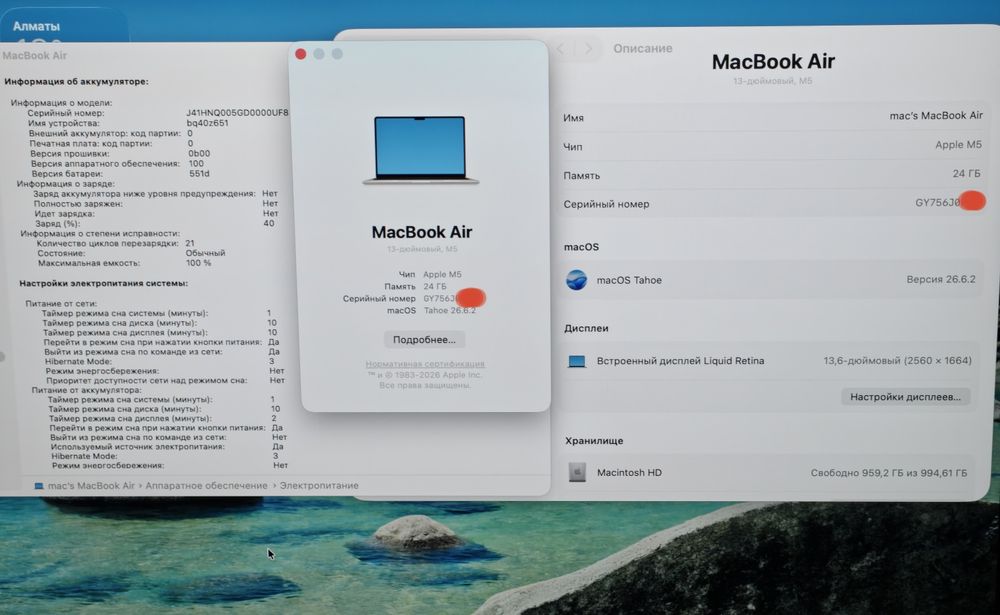Click Серийный номер row in settings
The width and height of the screenshot is (1000, 615).
tap(773, 204)
